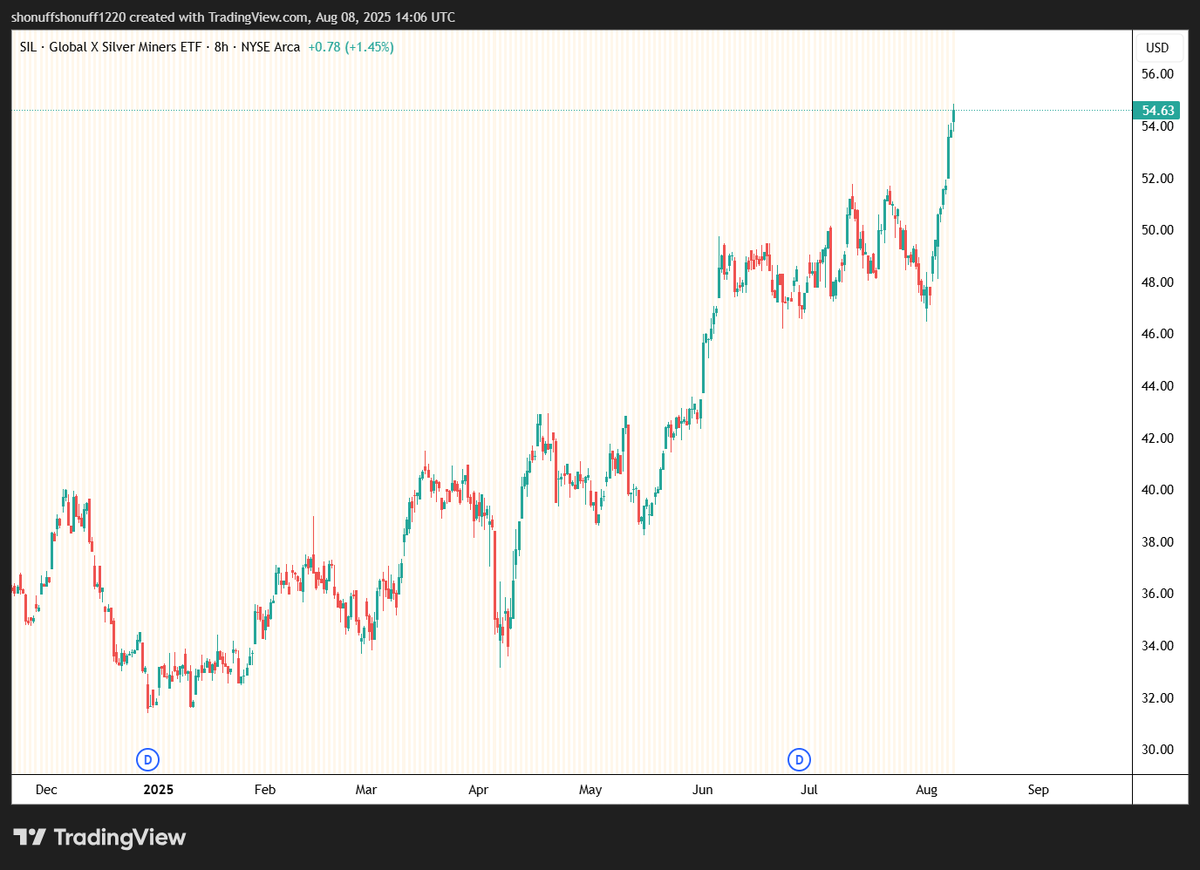Click the +0.78 (+1.45%) change value

(x=350, y=47)
